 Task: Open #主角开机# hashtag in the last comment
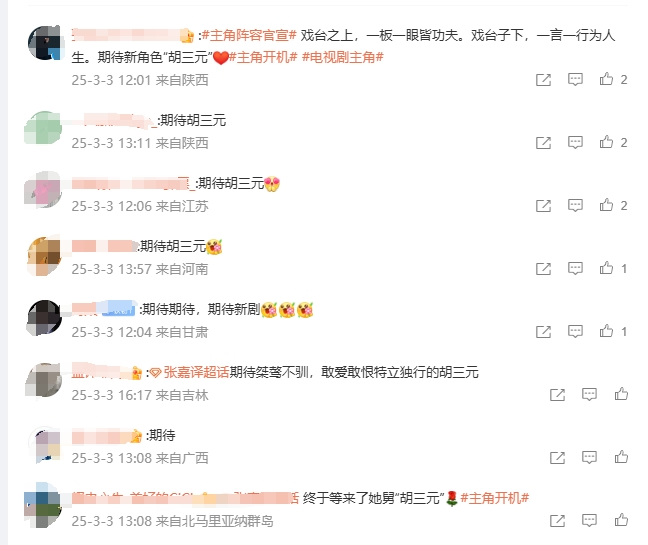(495, 498)
